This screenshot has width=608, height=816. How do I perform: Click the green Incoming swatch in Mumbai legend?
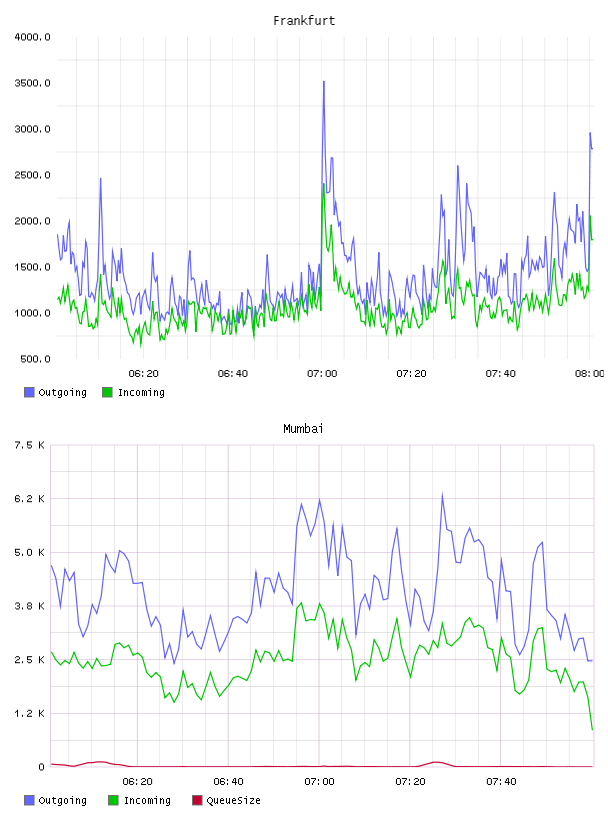point(113,800)
